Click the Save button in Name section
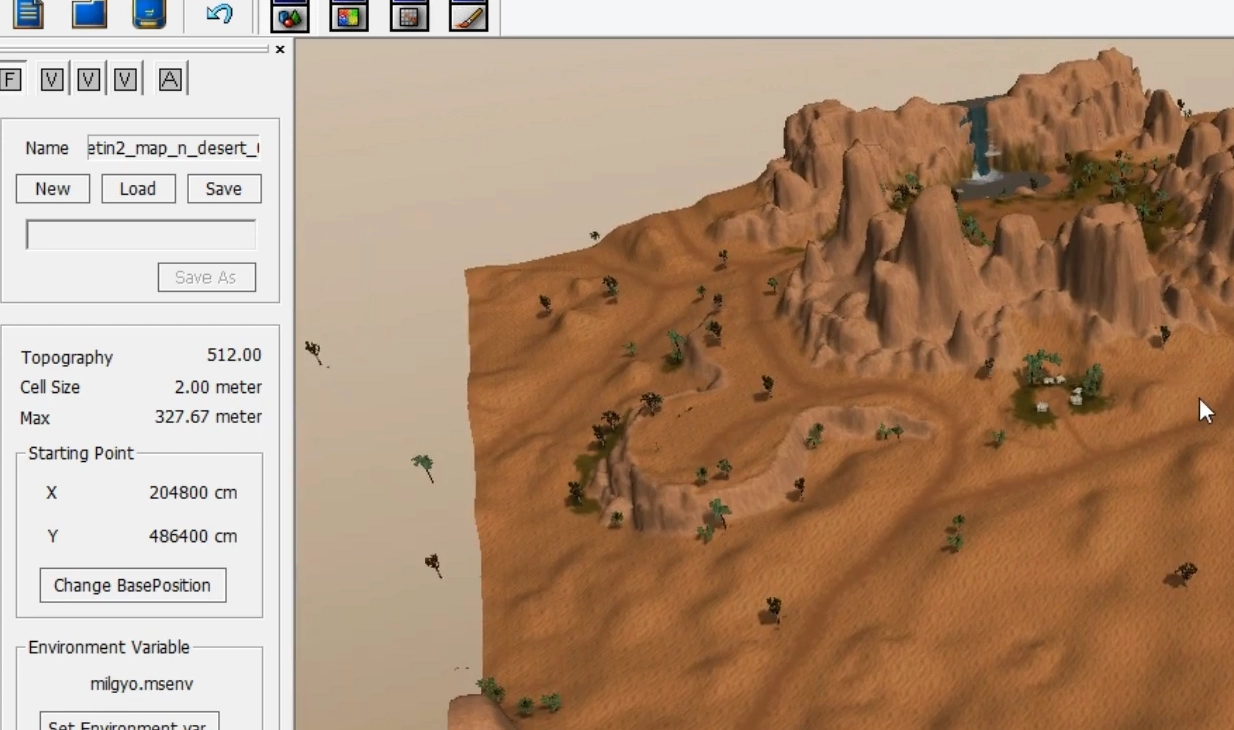The height and width of the screenshot is (730, 1234). point(224,189)
